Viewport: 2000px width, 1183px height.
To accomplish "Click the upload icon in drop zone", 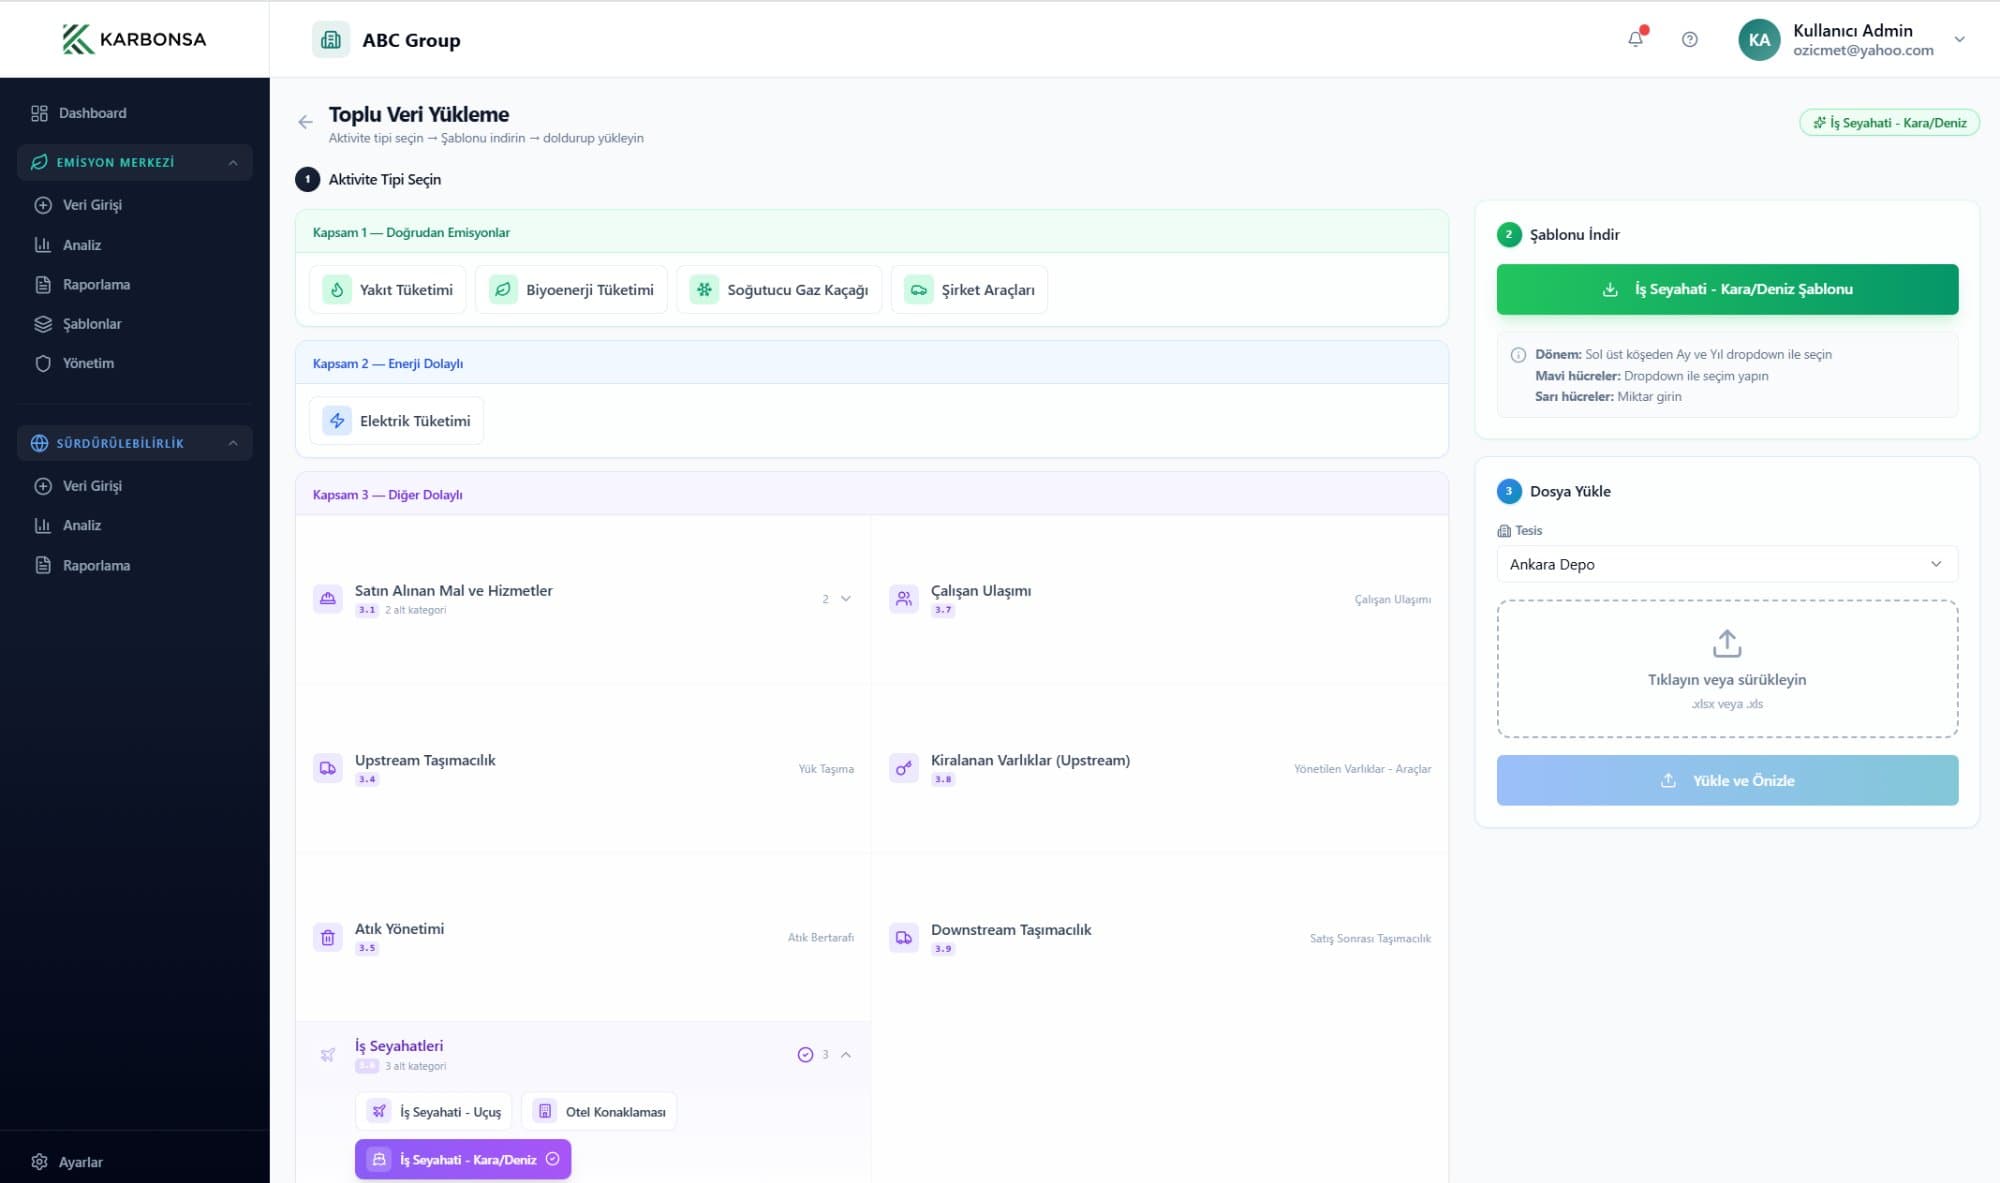I will tap(1726, 643).
